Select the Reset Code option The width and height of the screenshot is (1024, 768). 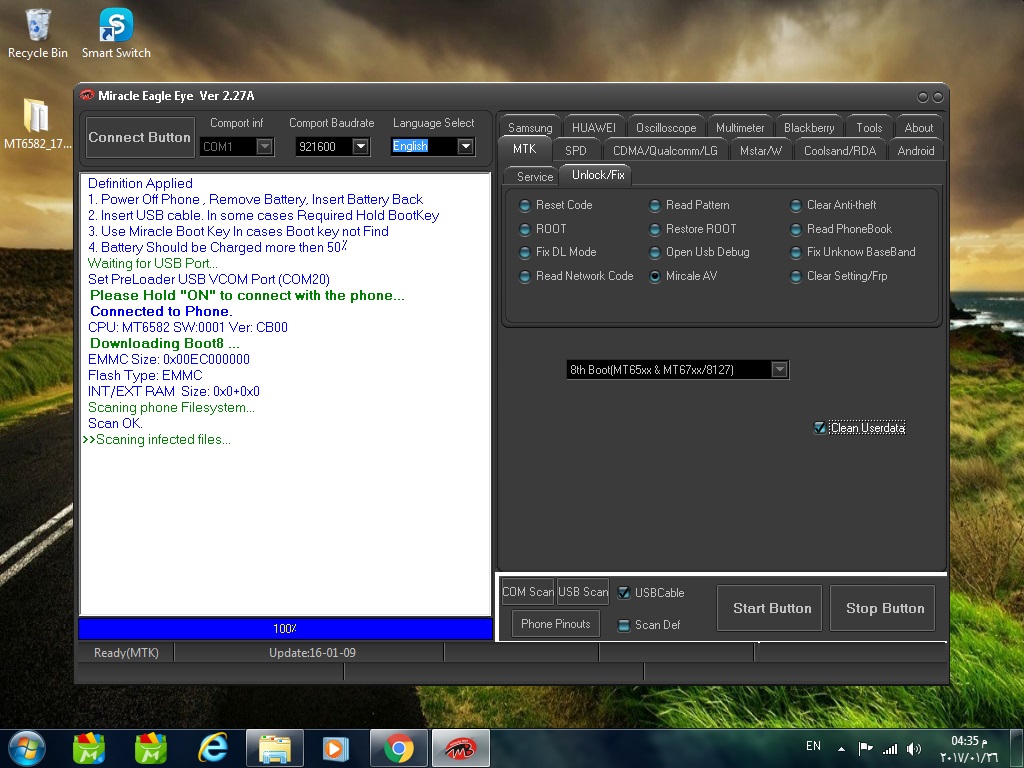[556, 205]
